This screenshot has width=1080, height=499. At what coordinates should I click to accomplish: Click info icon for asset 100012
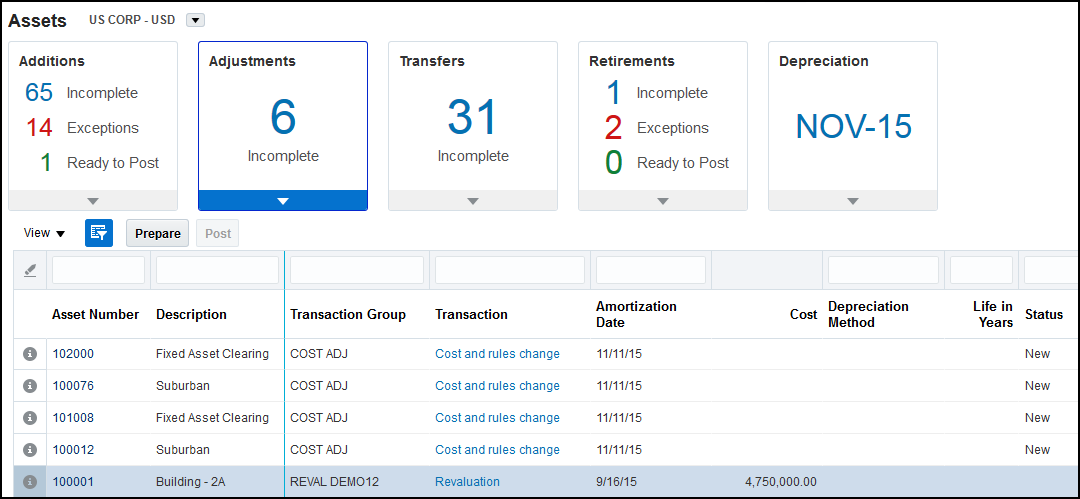[x=30, y=450]
